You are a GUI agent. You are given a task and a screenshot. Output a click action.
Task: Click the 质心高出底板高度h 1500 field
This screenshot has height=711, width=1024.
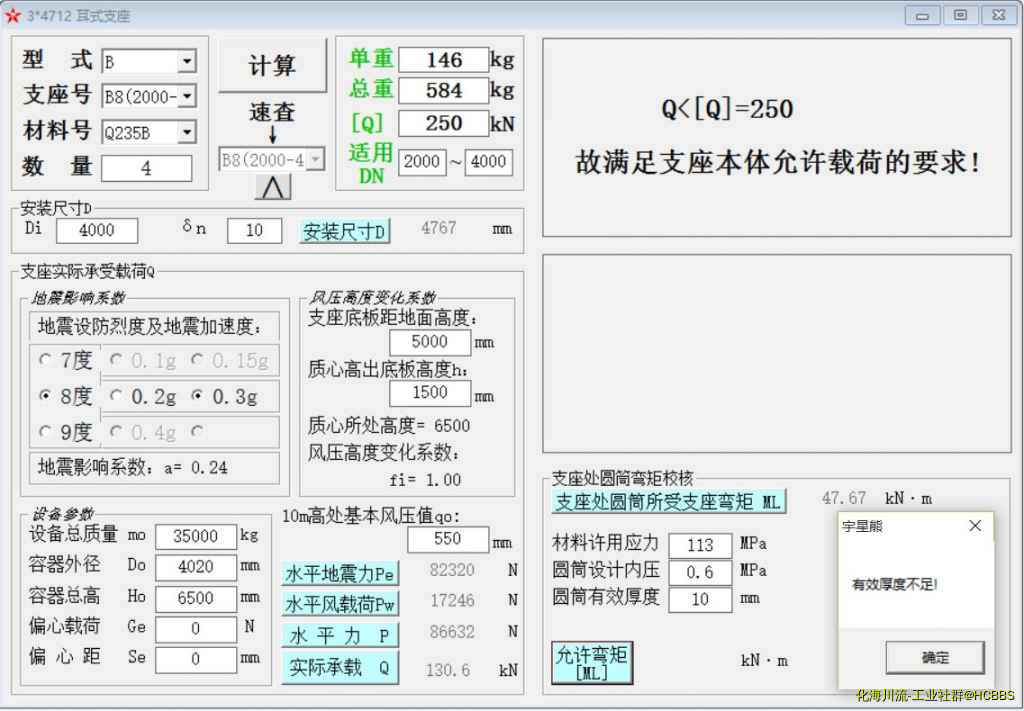tap(430, 393)
